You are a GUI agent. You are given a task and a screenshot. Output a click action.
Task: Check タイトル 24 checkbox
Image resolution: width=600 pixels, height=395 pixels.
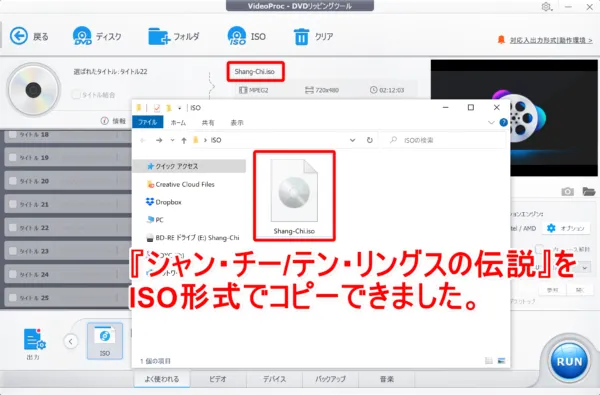pos(13,274)
